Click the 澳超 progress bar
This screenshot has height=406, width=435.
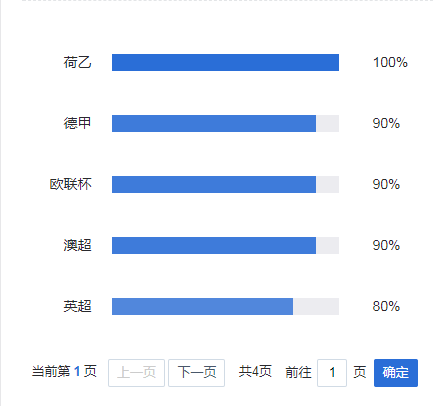[225, 245]
